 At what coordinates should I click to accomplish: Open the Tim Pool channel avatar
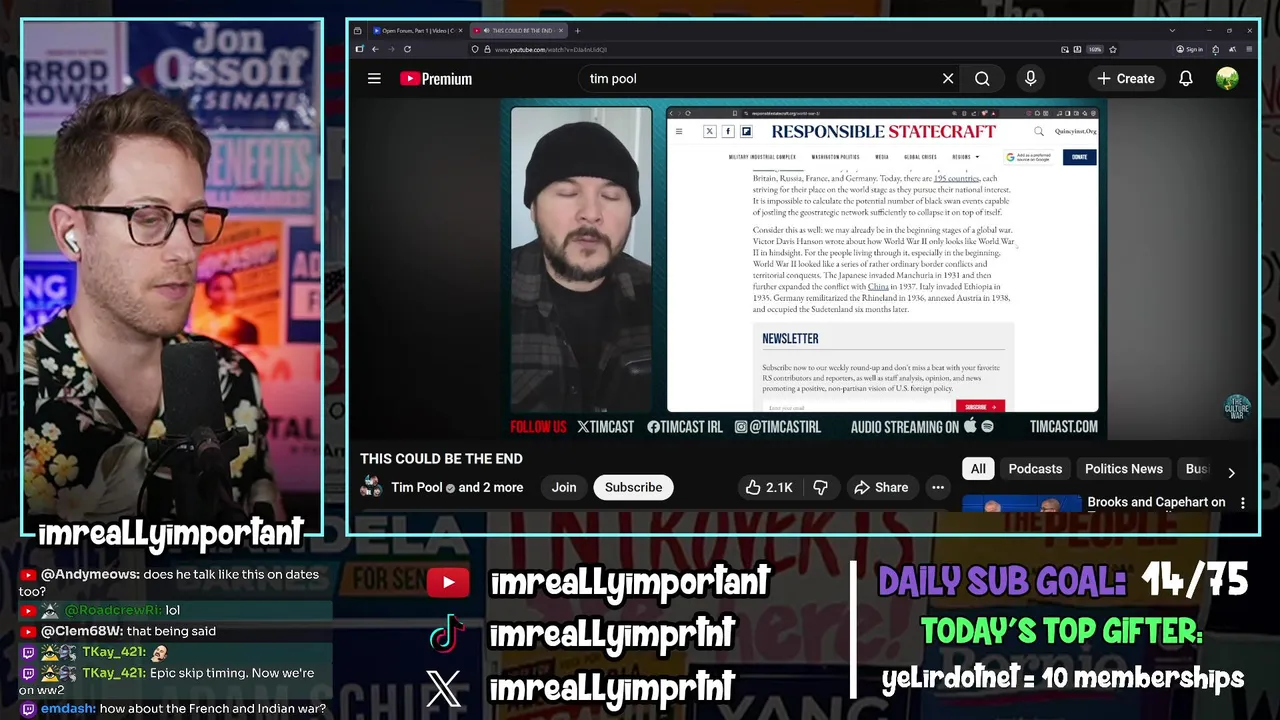click(371, 487)
